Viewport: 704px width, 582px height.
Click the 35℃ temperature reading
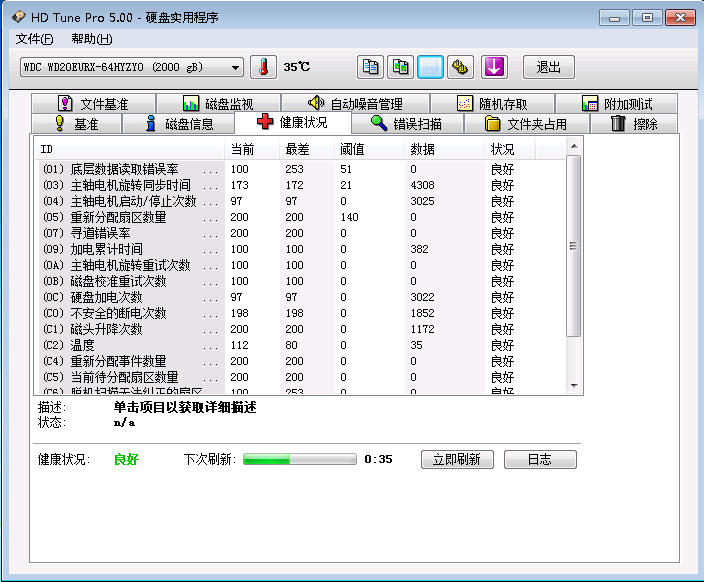[296, 67]
